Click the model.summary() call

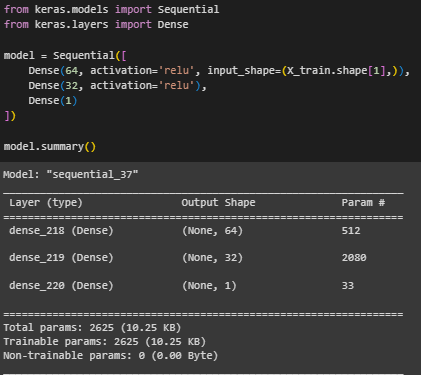coord(50,147)
